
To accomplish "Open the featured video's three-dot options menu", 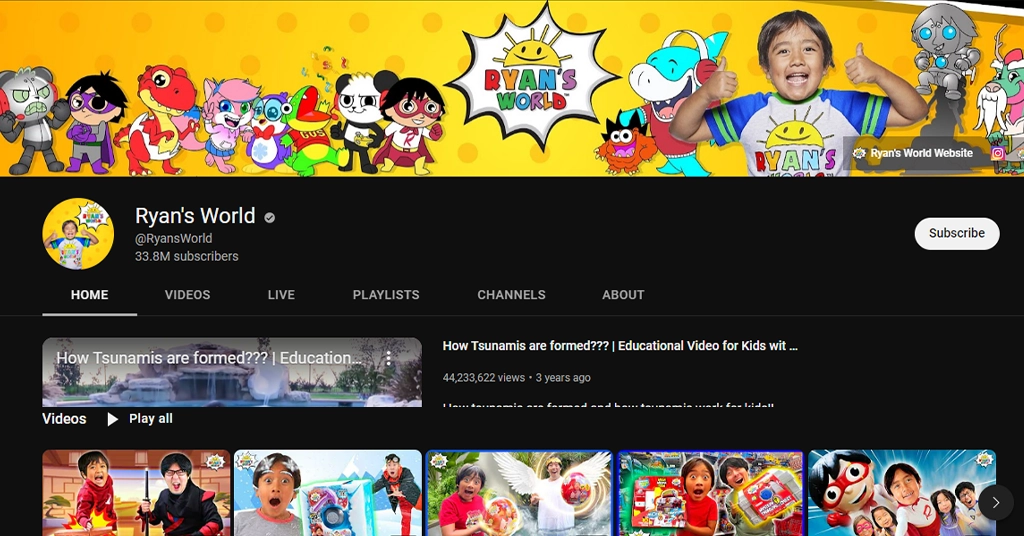I will pos(389,358).
